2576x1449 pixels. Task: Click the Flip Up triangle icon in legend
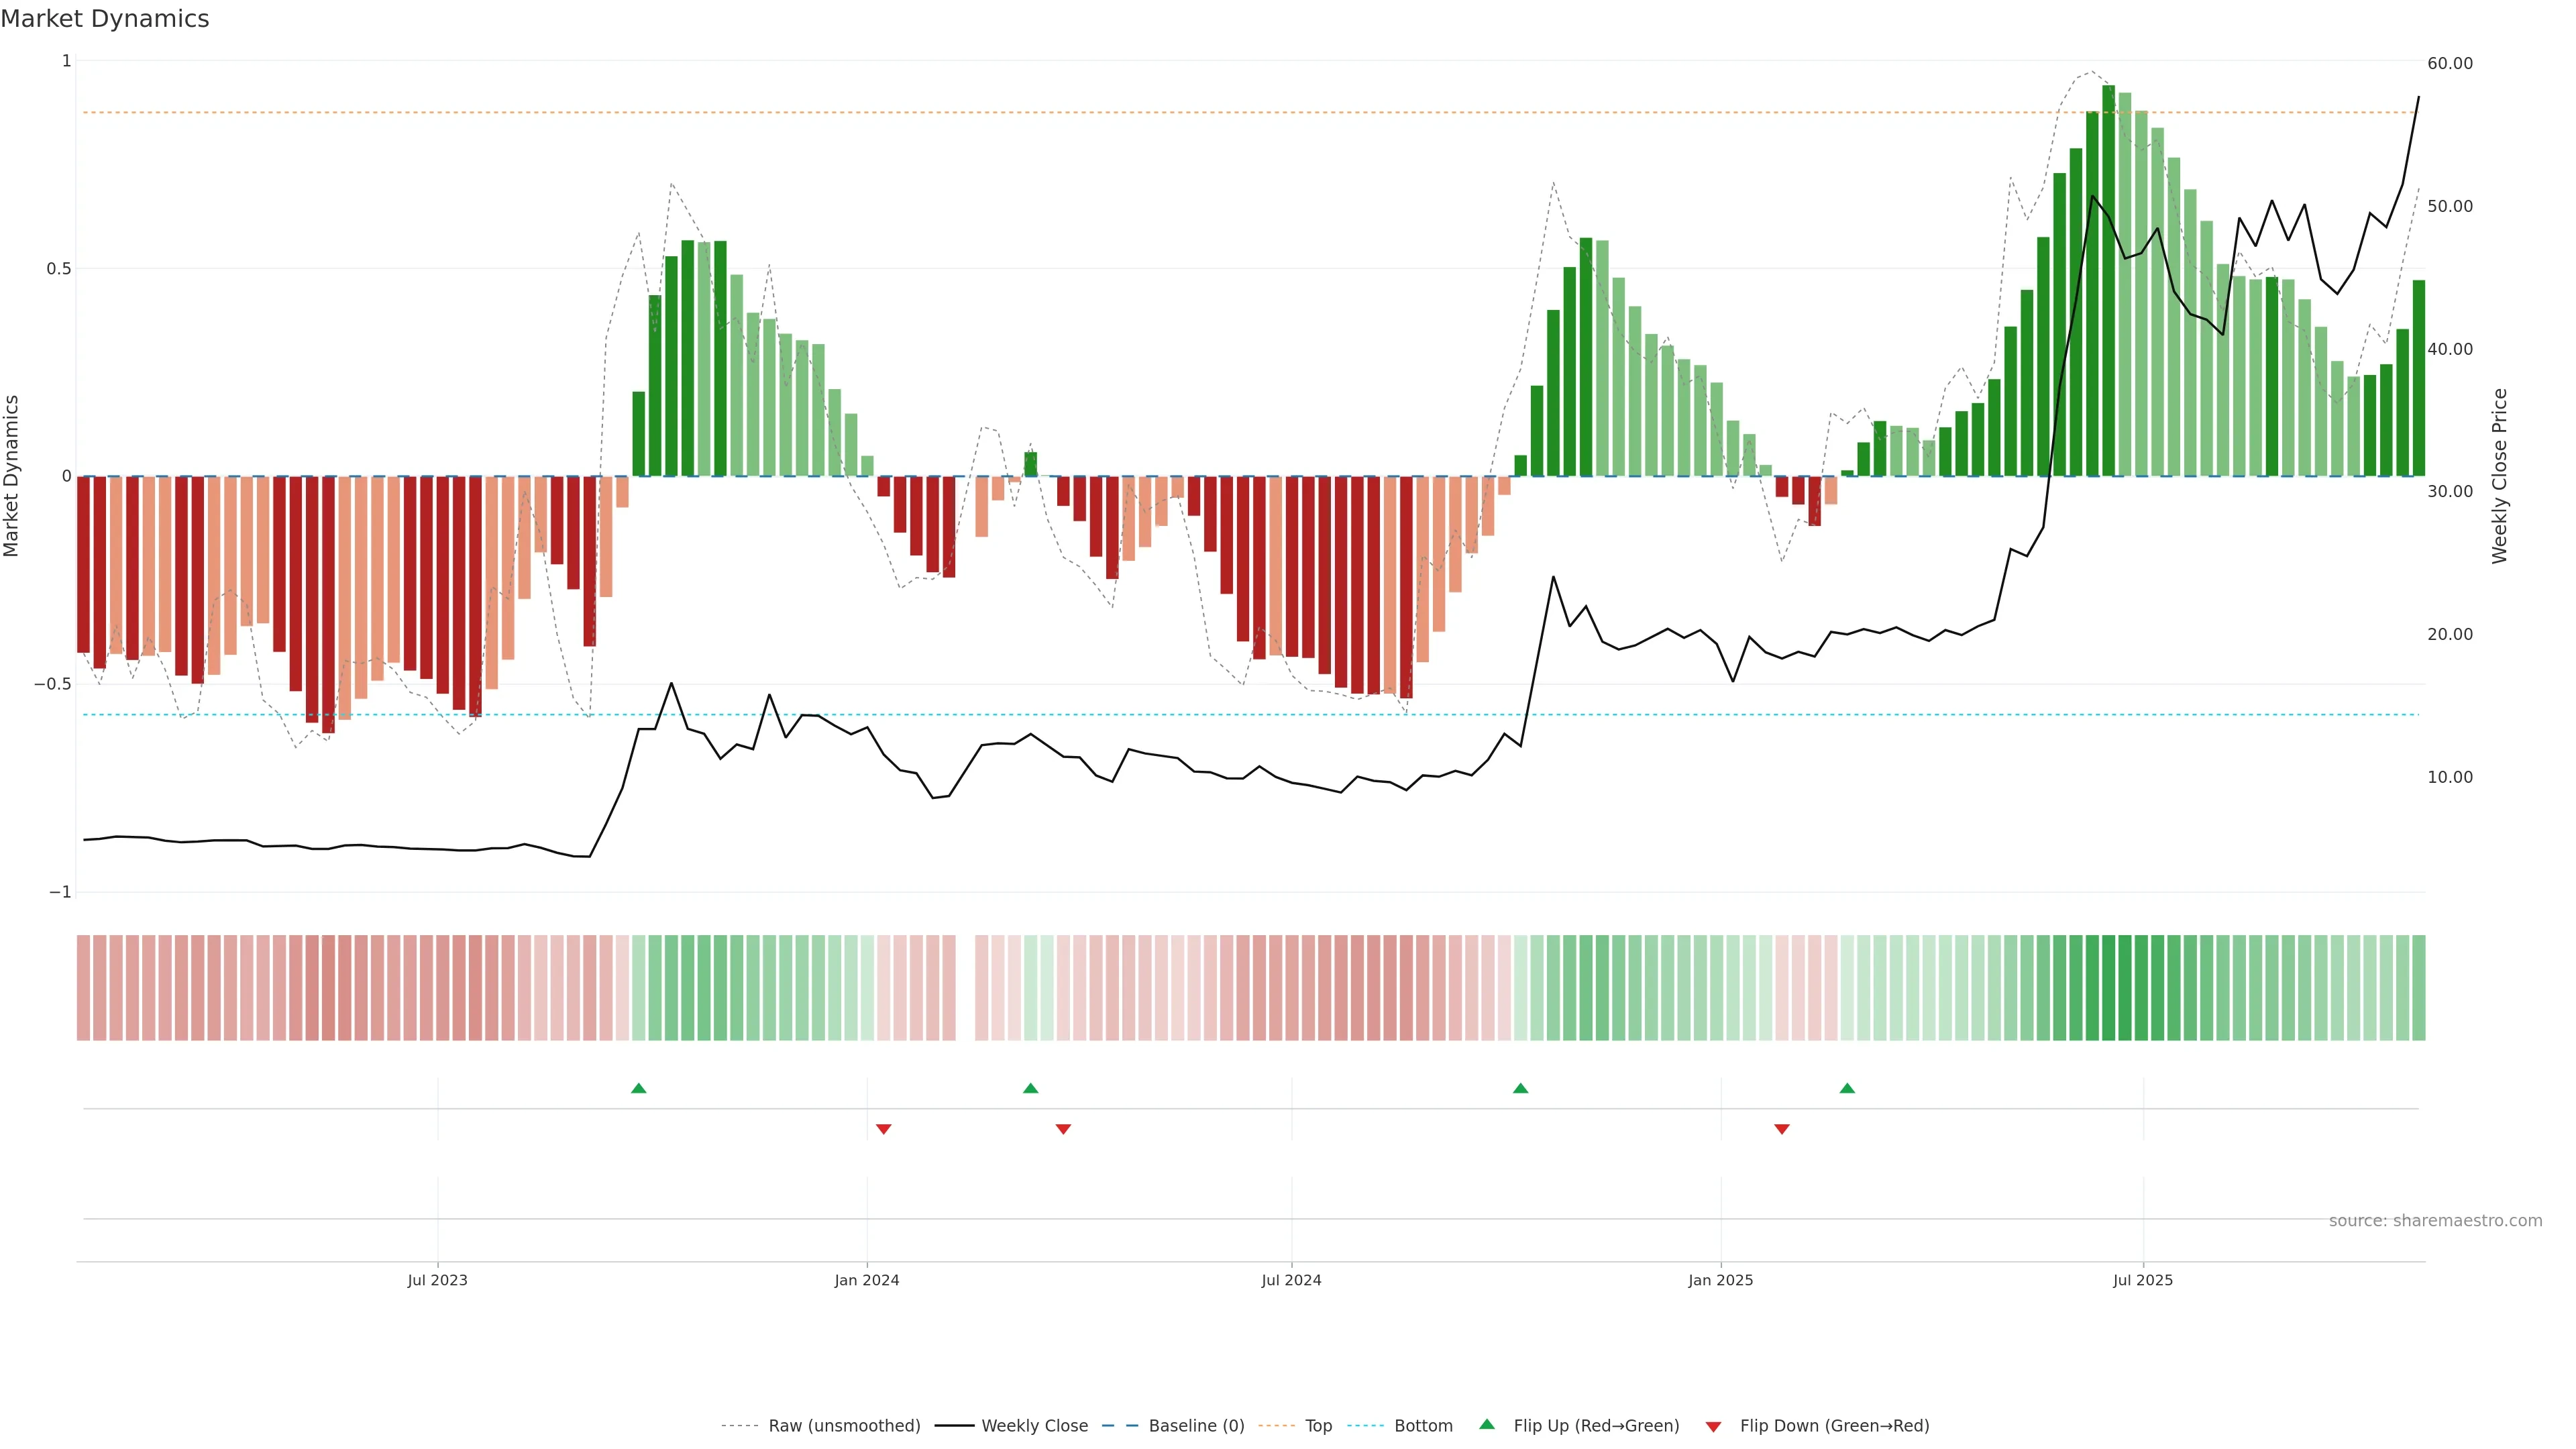pos(1487,1424)
